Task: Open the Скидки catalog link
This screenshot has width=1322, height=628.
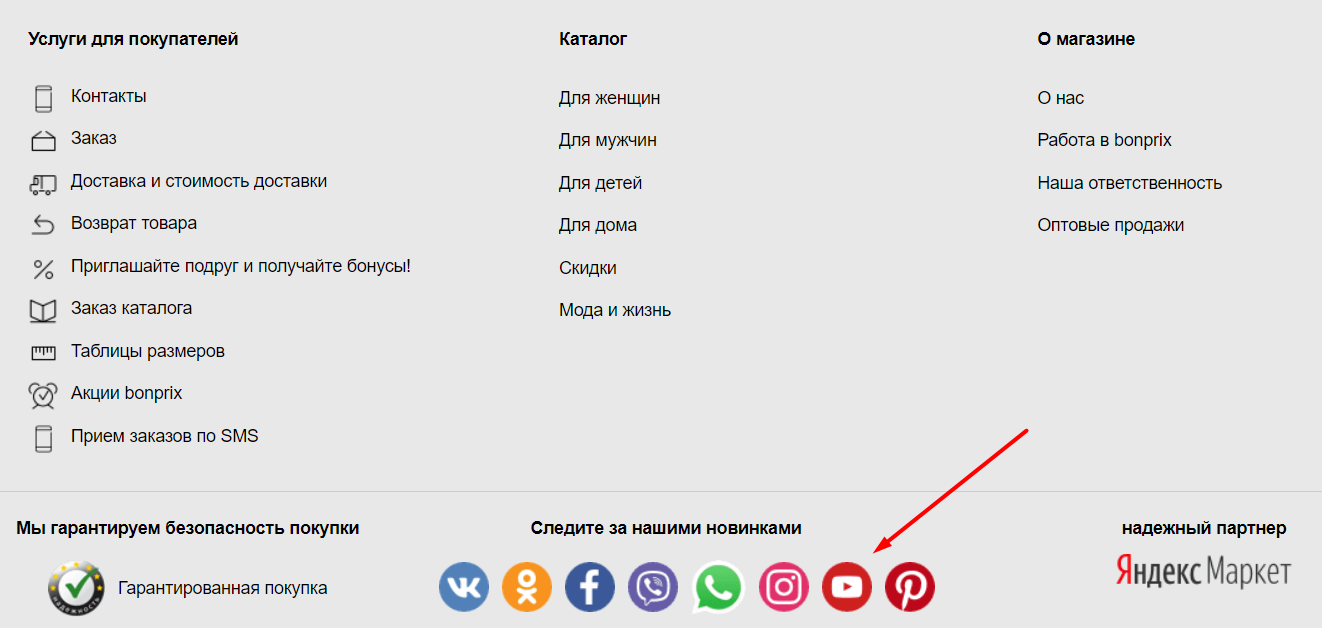Action: (588, 268)
